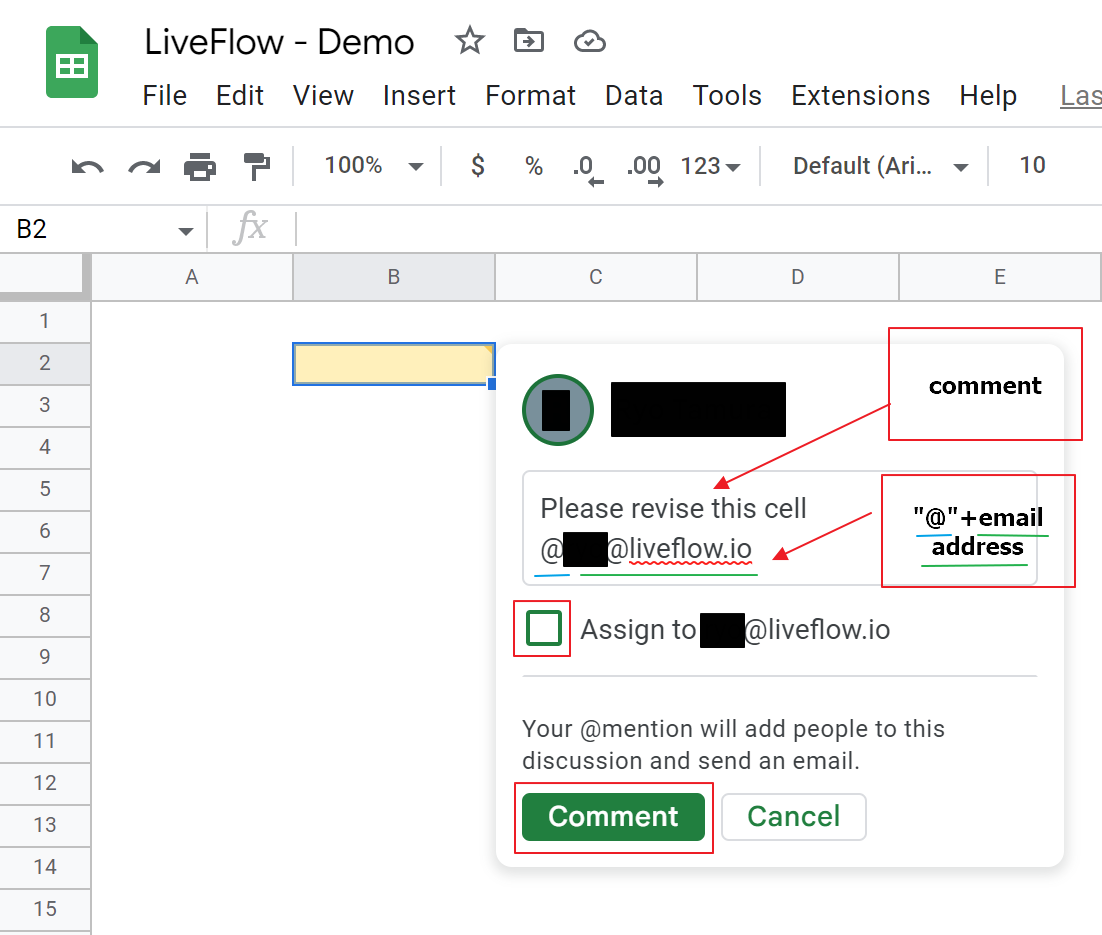Format as currency with dollar icon

(478, 166)
